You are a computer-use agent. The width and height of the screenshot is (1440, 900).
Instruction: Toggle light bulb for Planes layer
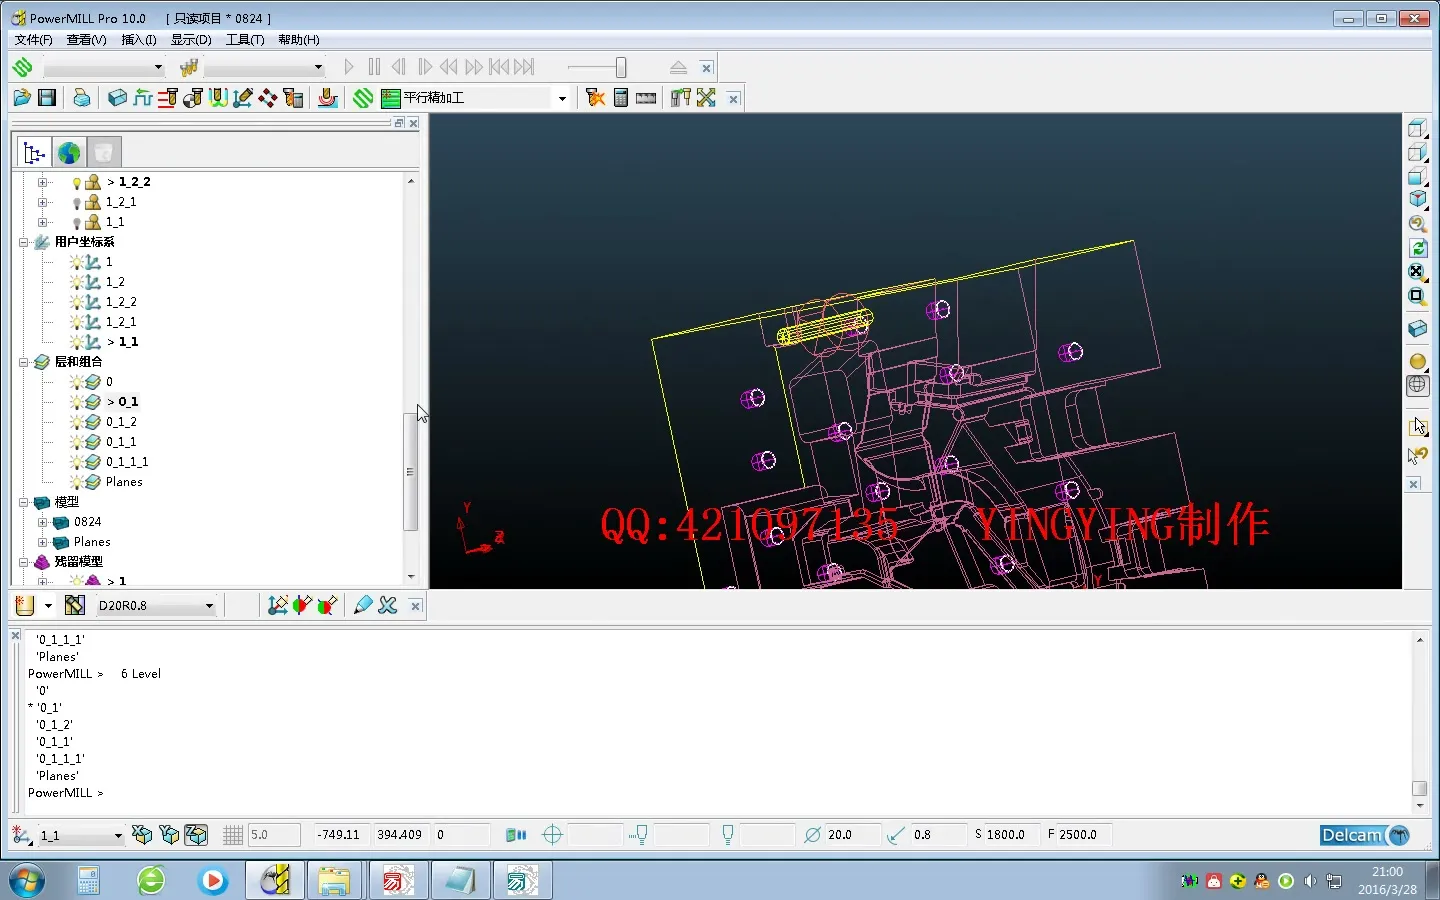coord(77,482)
